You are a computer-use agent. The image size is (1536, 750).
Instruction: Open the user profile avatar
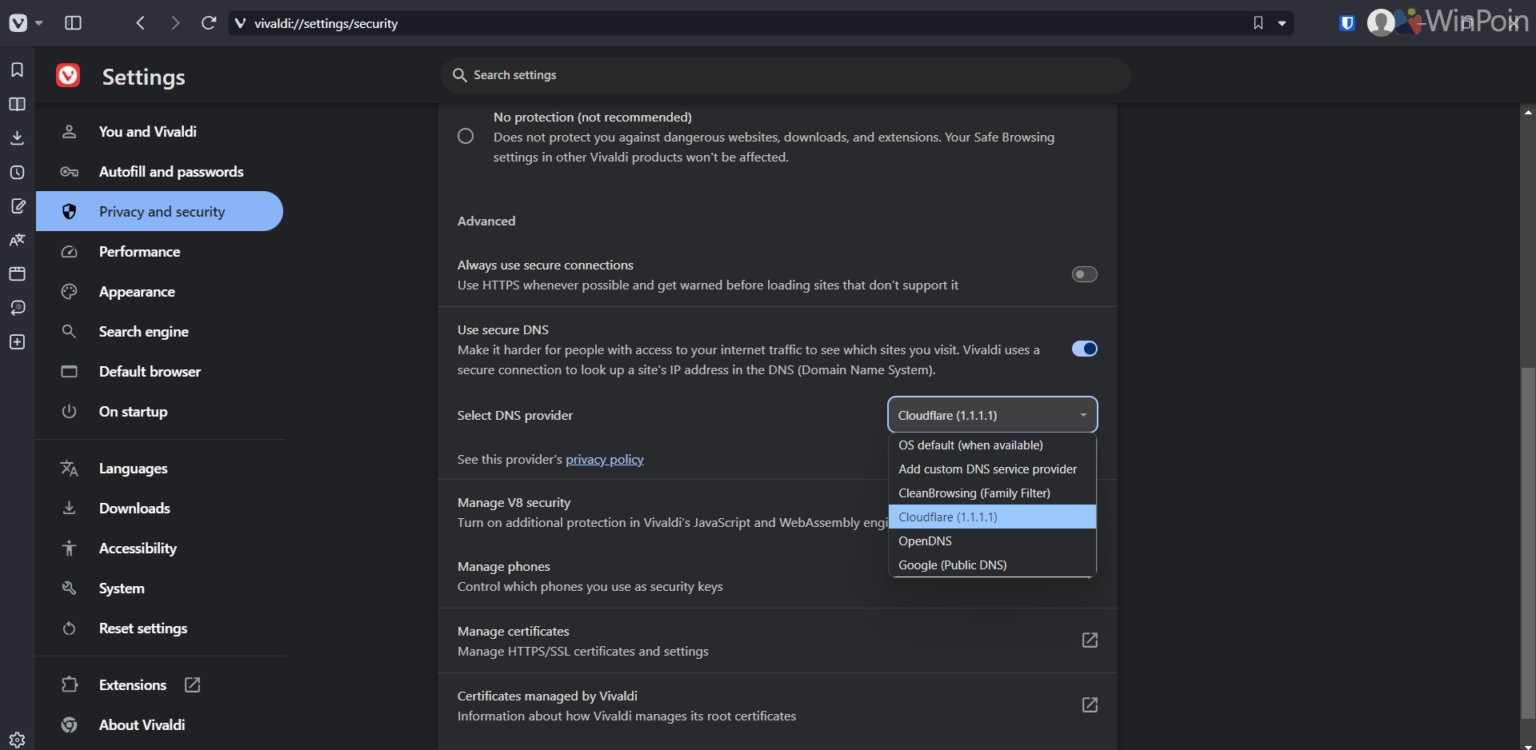(1381, 22)
